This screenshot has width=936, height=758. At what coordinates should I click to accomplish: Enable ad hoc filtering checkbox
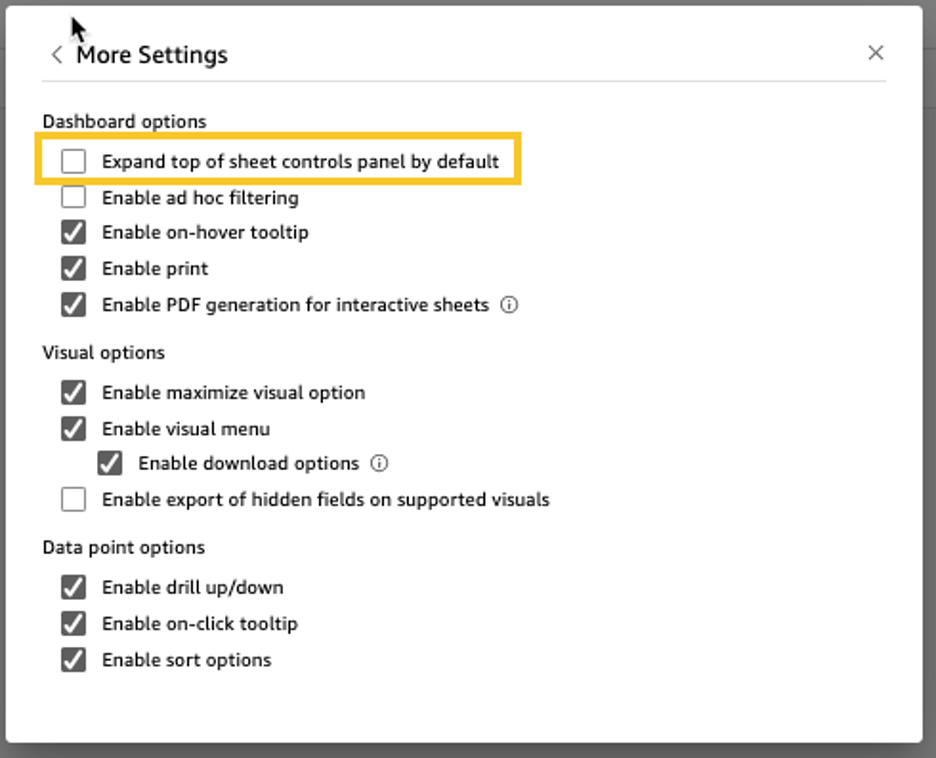pos(73,197)
